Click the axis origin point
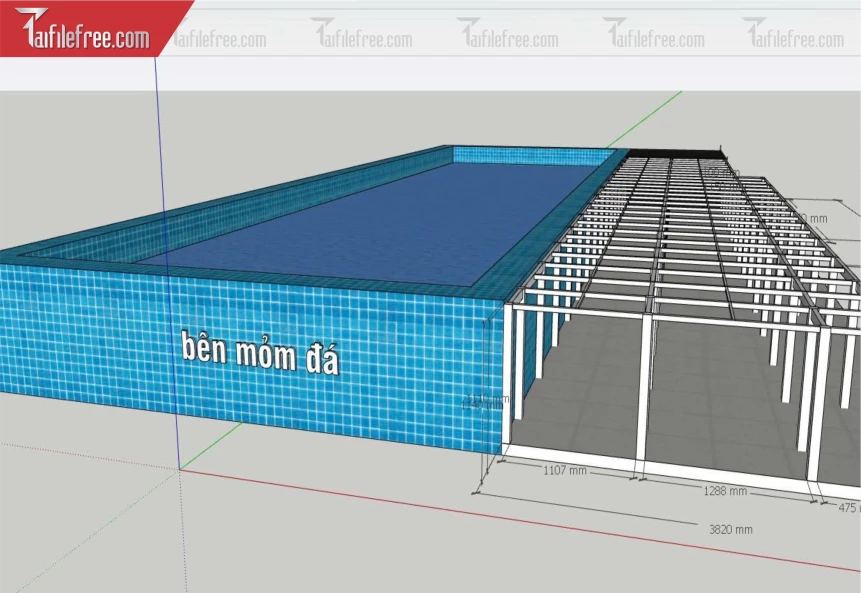 click(x=180, y=467)
